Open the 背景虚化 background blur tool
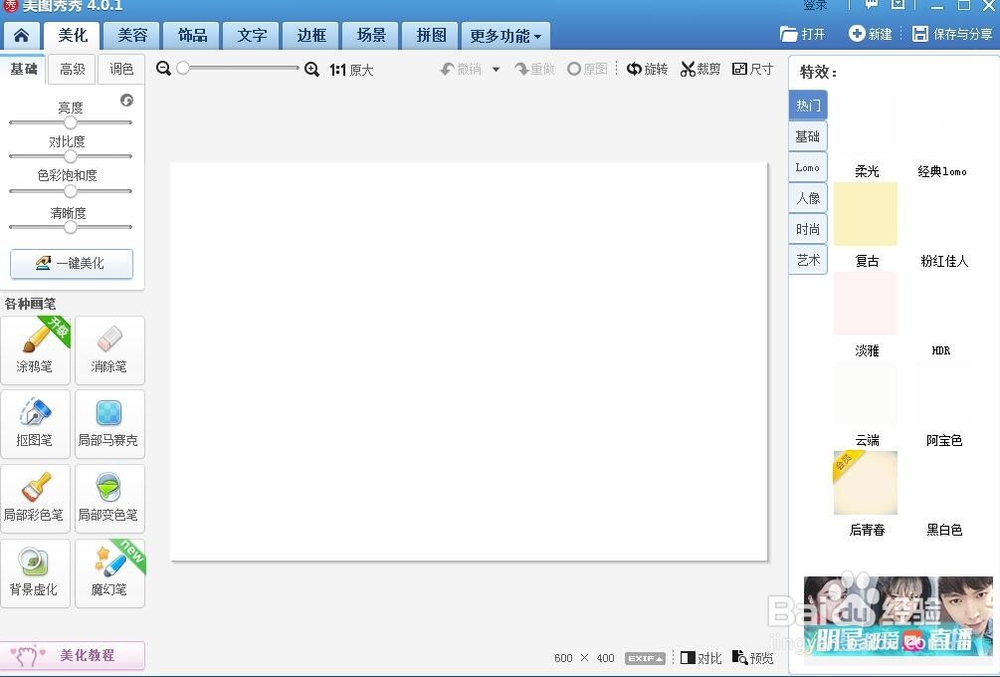1000x677 pixels. [36, 572]
